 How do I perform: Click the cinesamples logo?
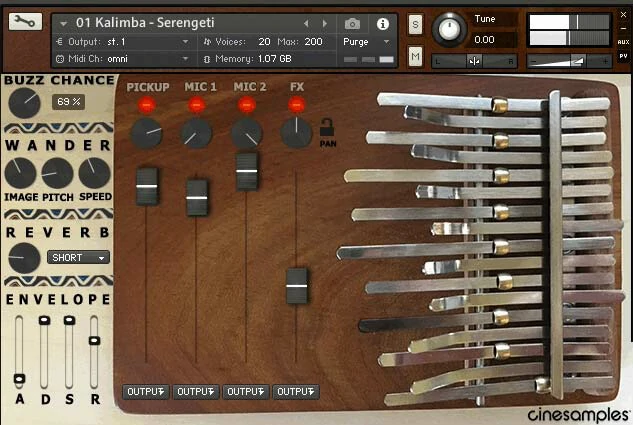(x=578, y=415)
